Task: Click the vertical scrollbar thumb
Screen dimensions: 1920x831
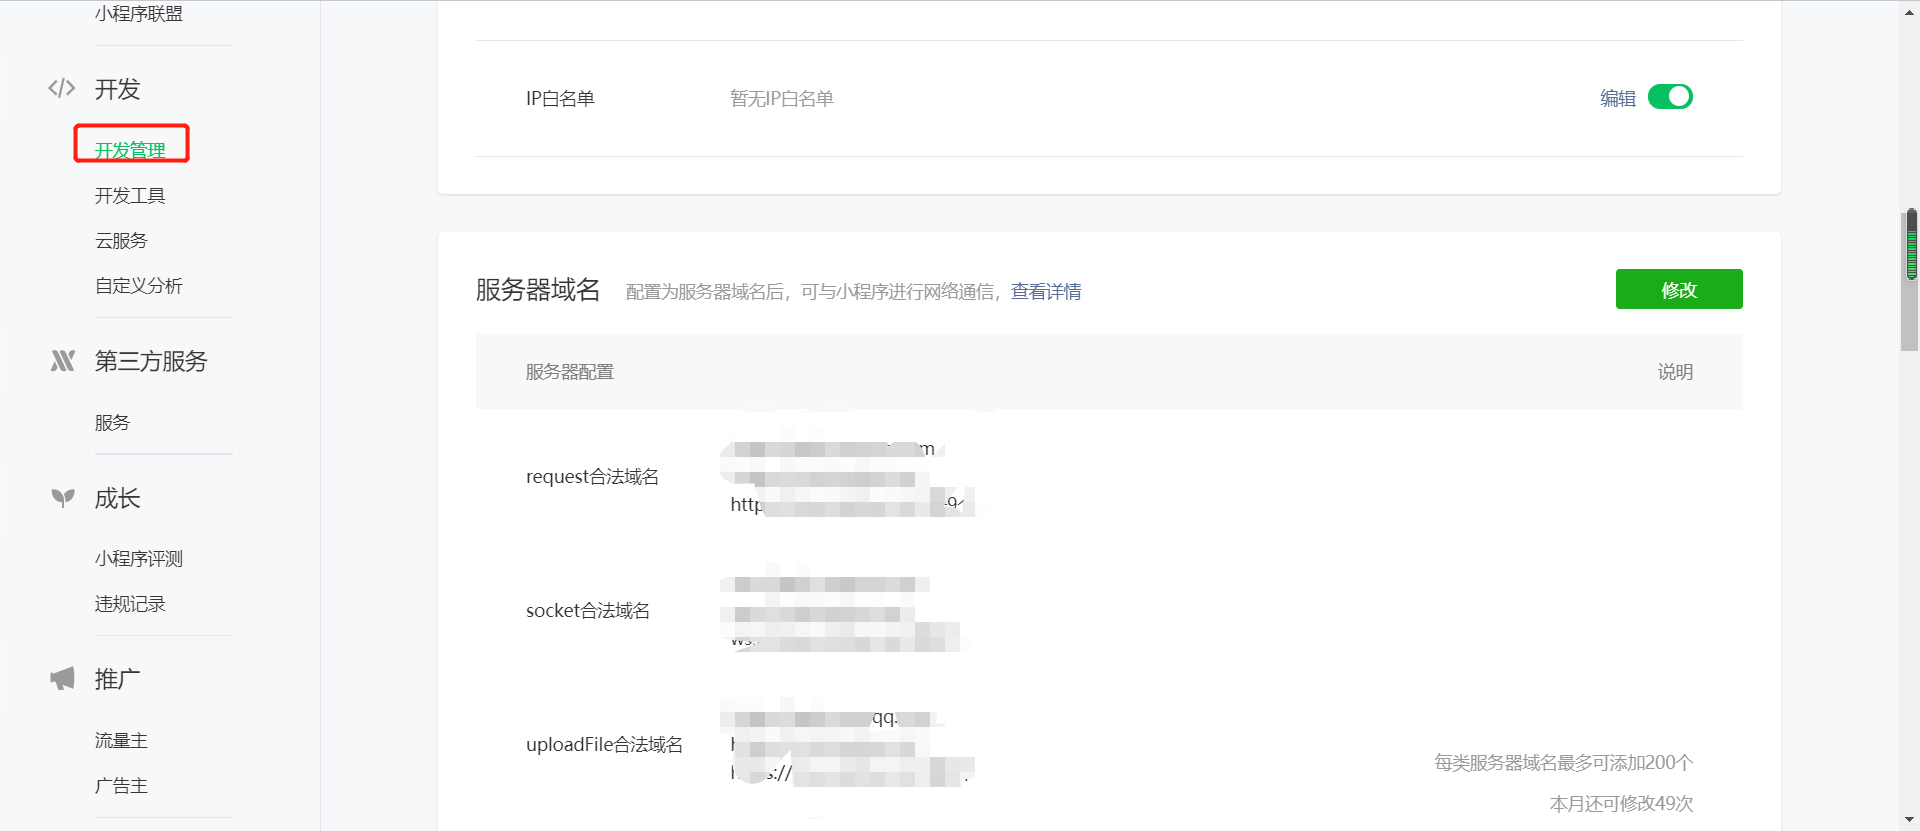Action: [x=1911, y=245]
